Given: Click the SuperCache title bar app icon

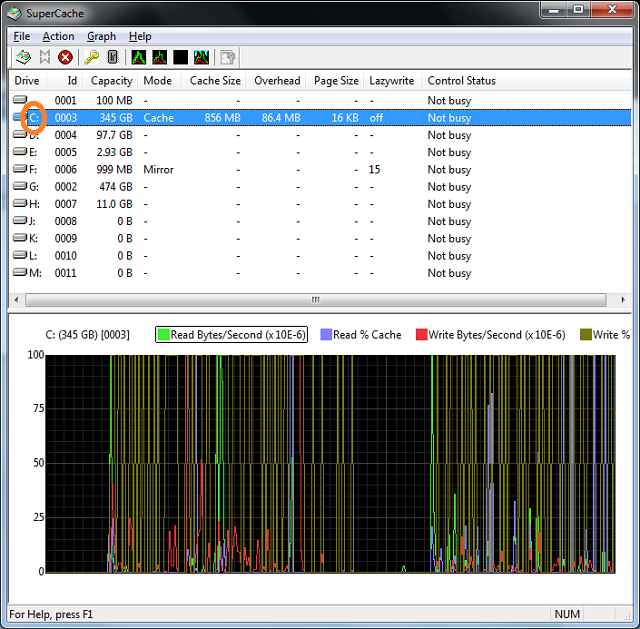Looking at the screenshot, I should 14,13.
